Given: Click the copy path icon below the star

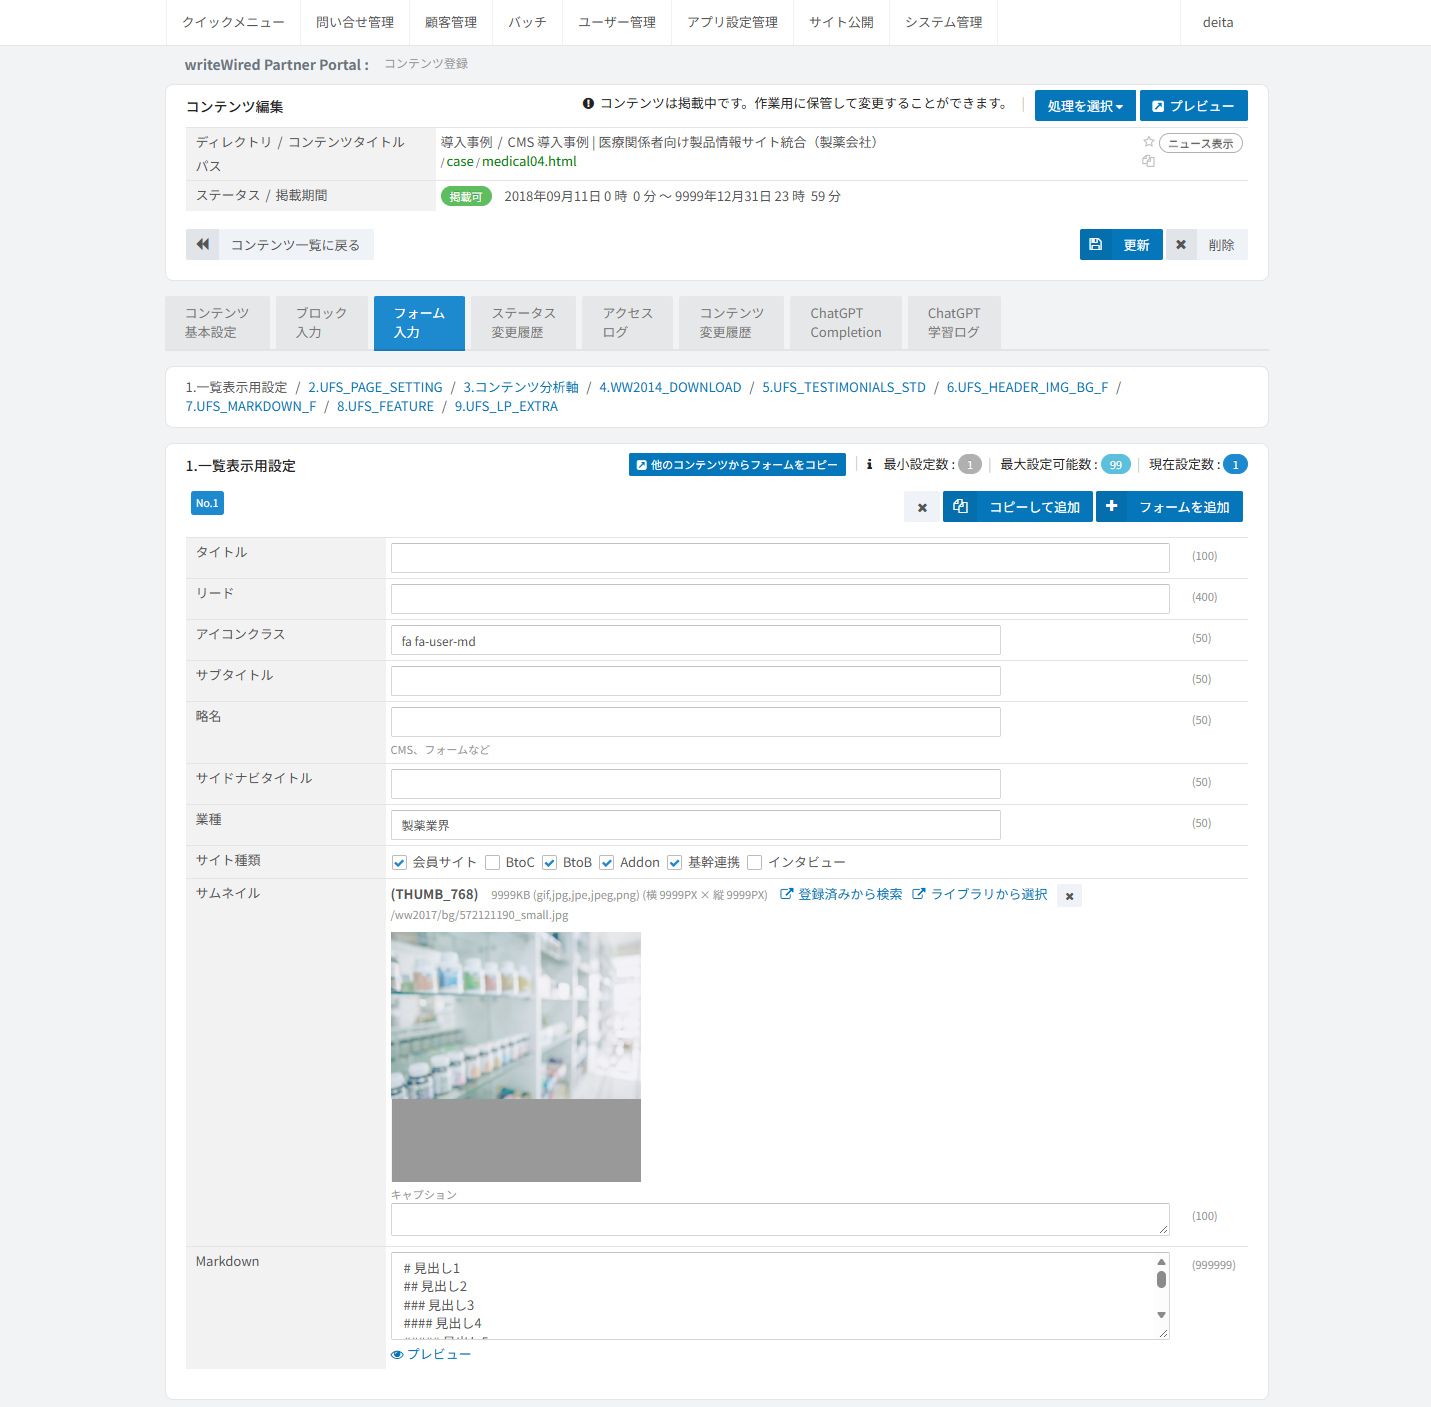Looking at the screenshot, I should (x=1148, y=161).
